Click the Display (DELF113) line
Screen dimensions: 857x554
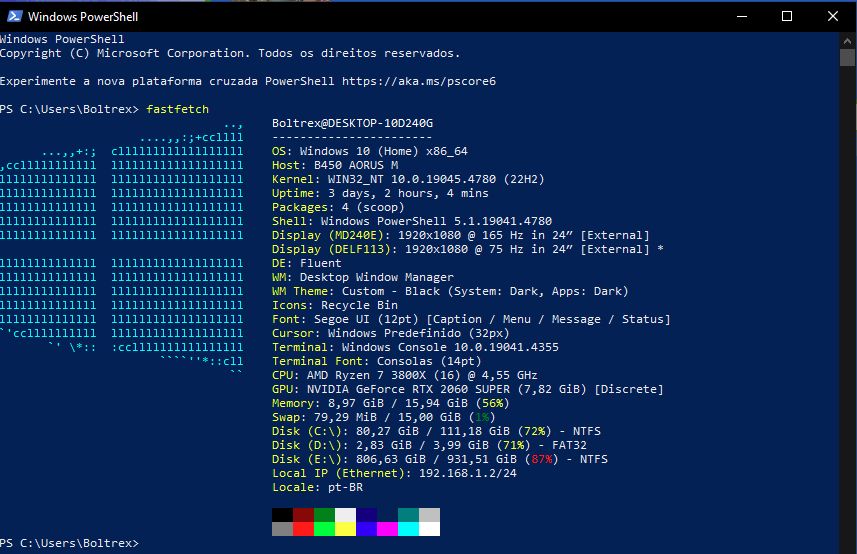coord(468,250)
